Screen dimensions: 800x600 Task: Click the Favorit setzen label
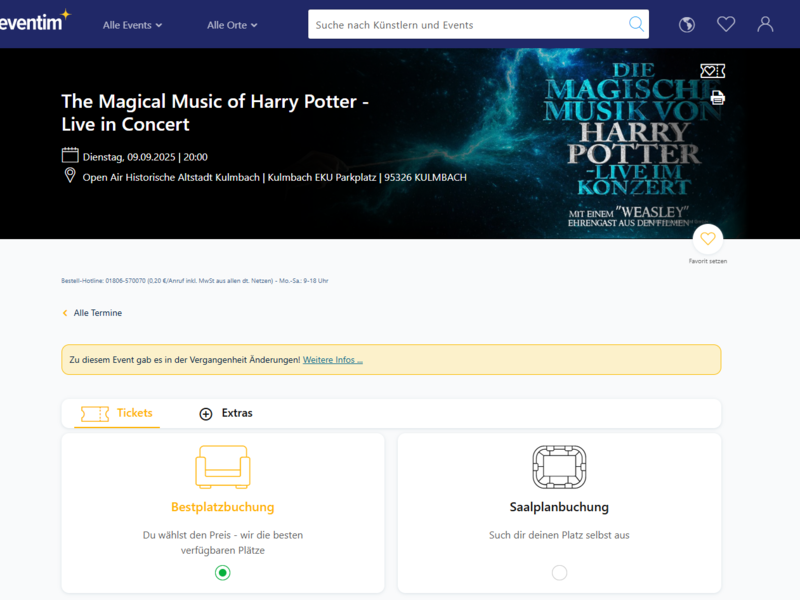[708, 261]
